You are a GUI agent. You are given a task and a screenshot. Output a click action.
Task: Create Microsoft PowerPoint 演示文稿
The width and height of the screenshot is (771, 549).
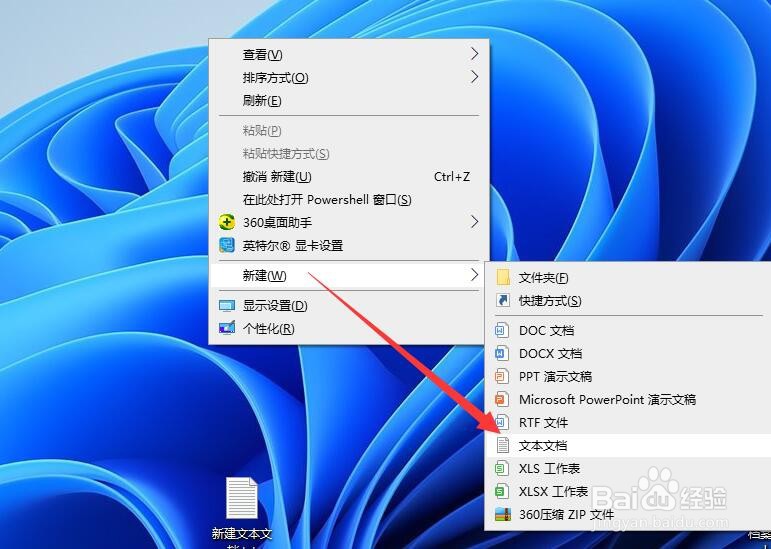[628, 400]
